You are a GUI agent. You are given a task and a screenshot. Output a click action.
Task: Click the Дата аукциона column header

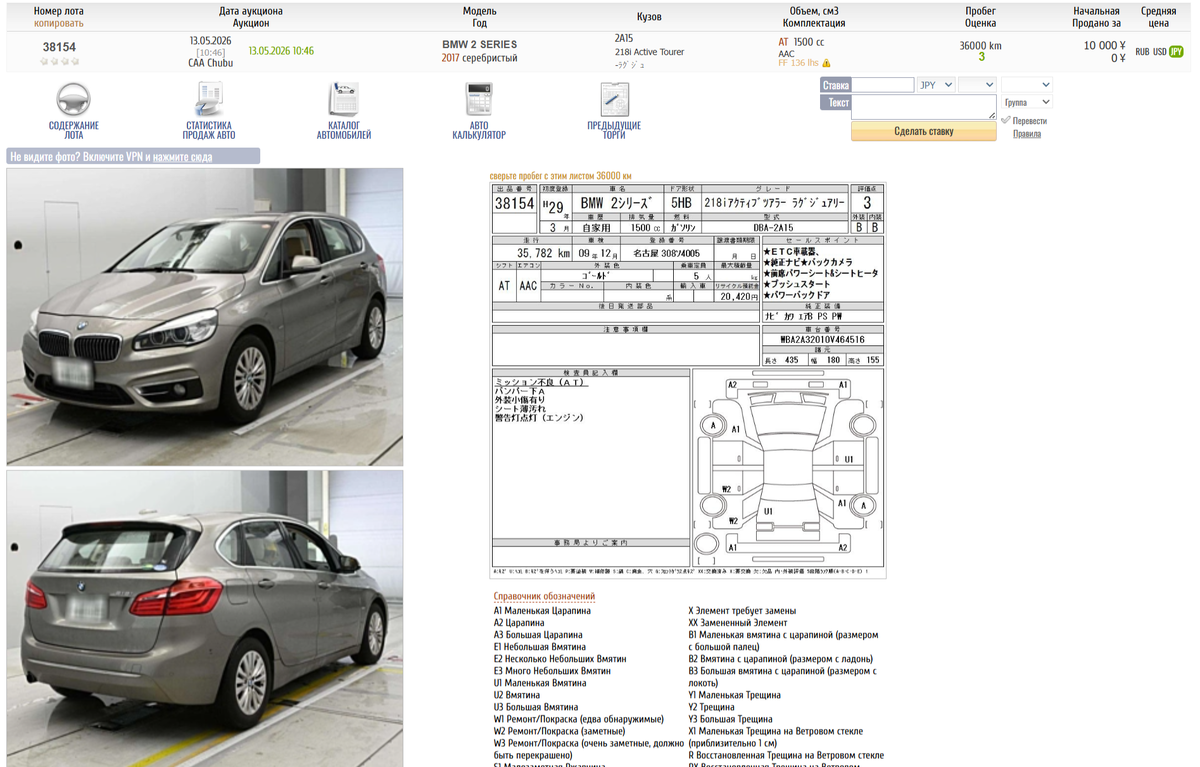tap(251, 11)
